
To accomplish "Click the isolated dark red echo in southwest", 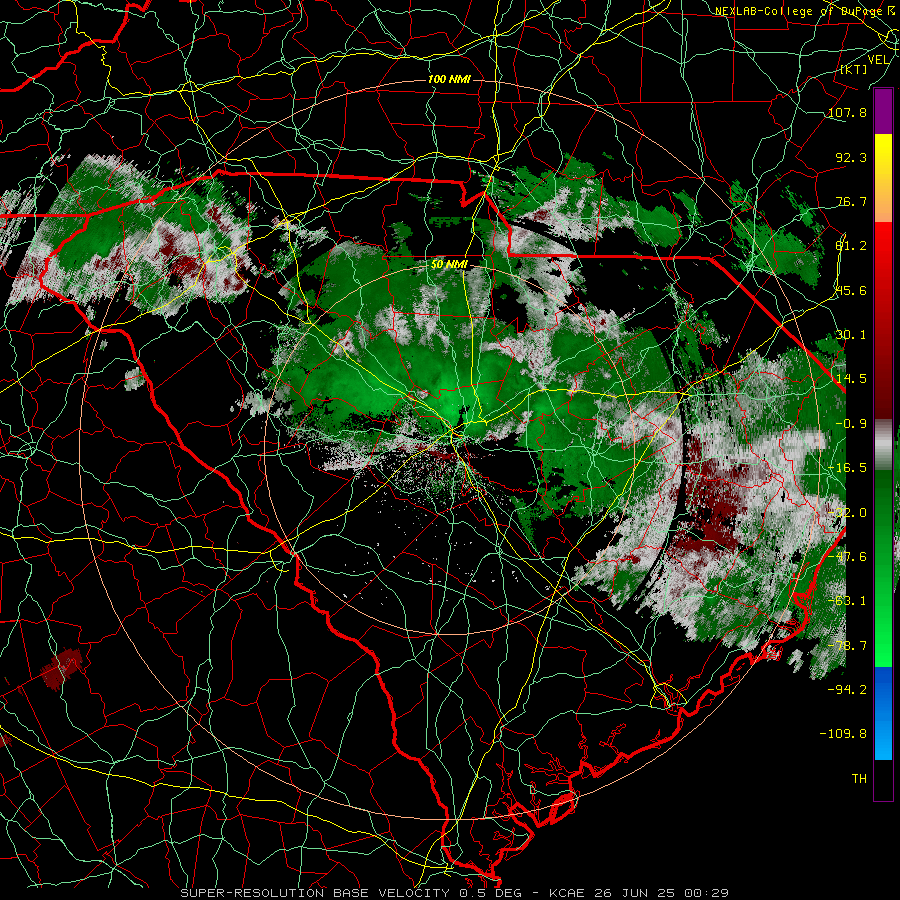I will [61, 668].
